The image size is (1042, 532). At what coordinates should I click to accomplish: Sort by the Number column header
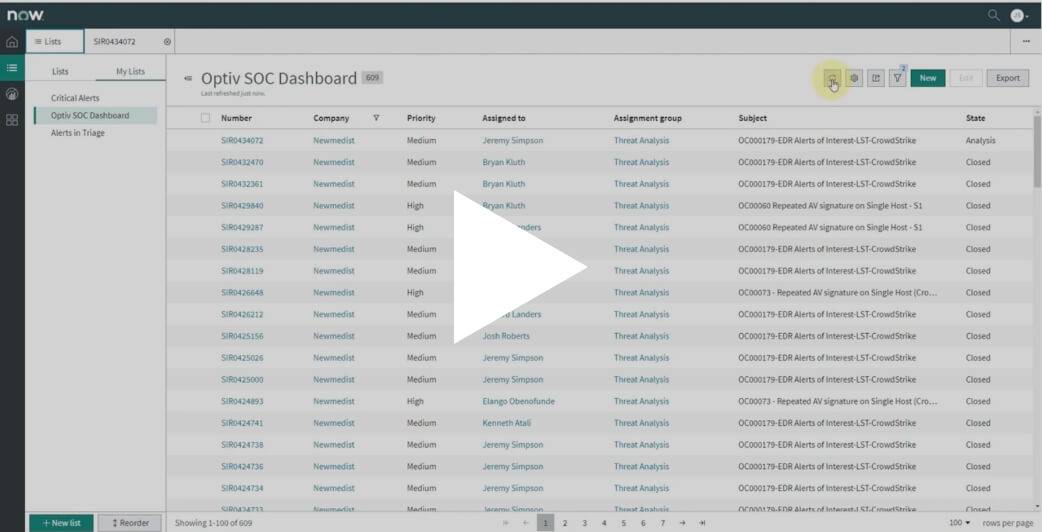pyautogui.click(x=236, y=118)
